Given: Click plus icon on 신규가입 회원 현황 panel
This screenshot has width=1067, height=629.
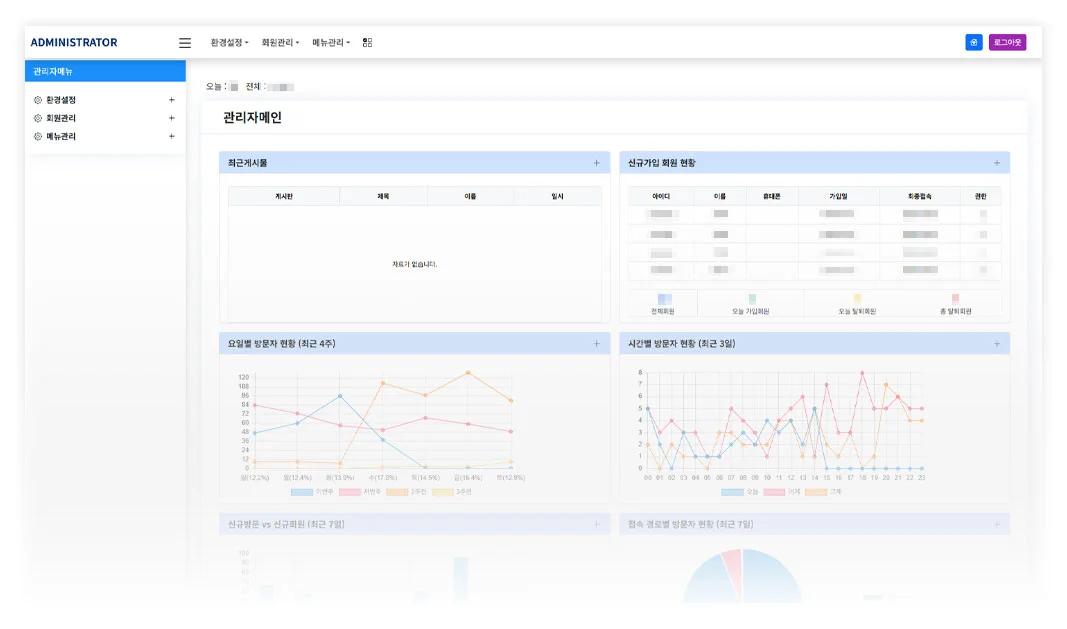Looking at the screenshot, I should pos(997,163).
